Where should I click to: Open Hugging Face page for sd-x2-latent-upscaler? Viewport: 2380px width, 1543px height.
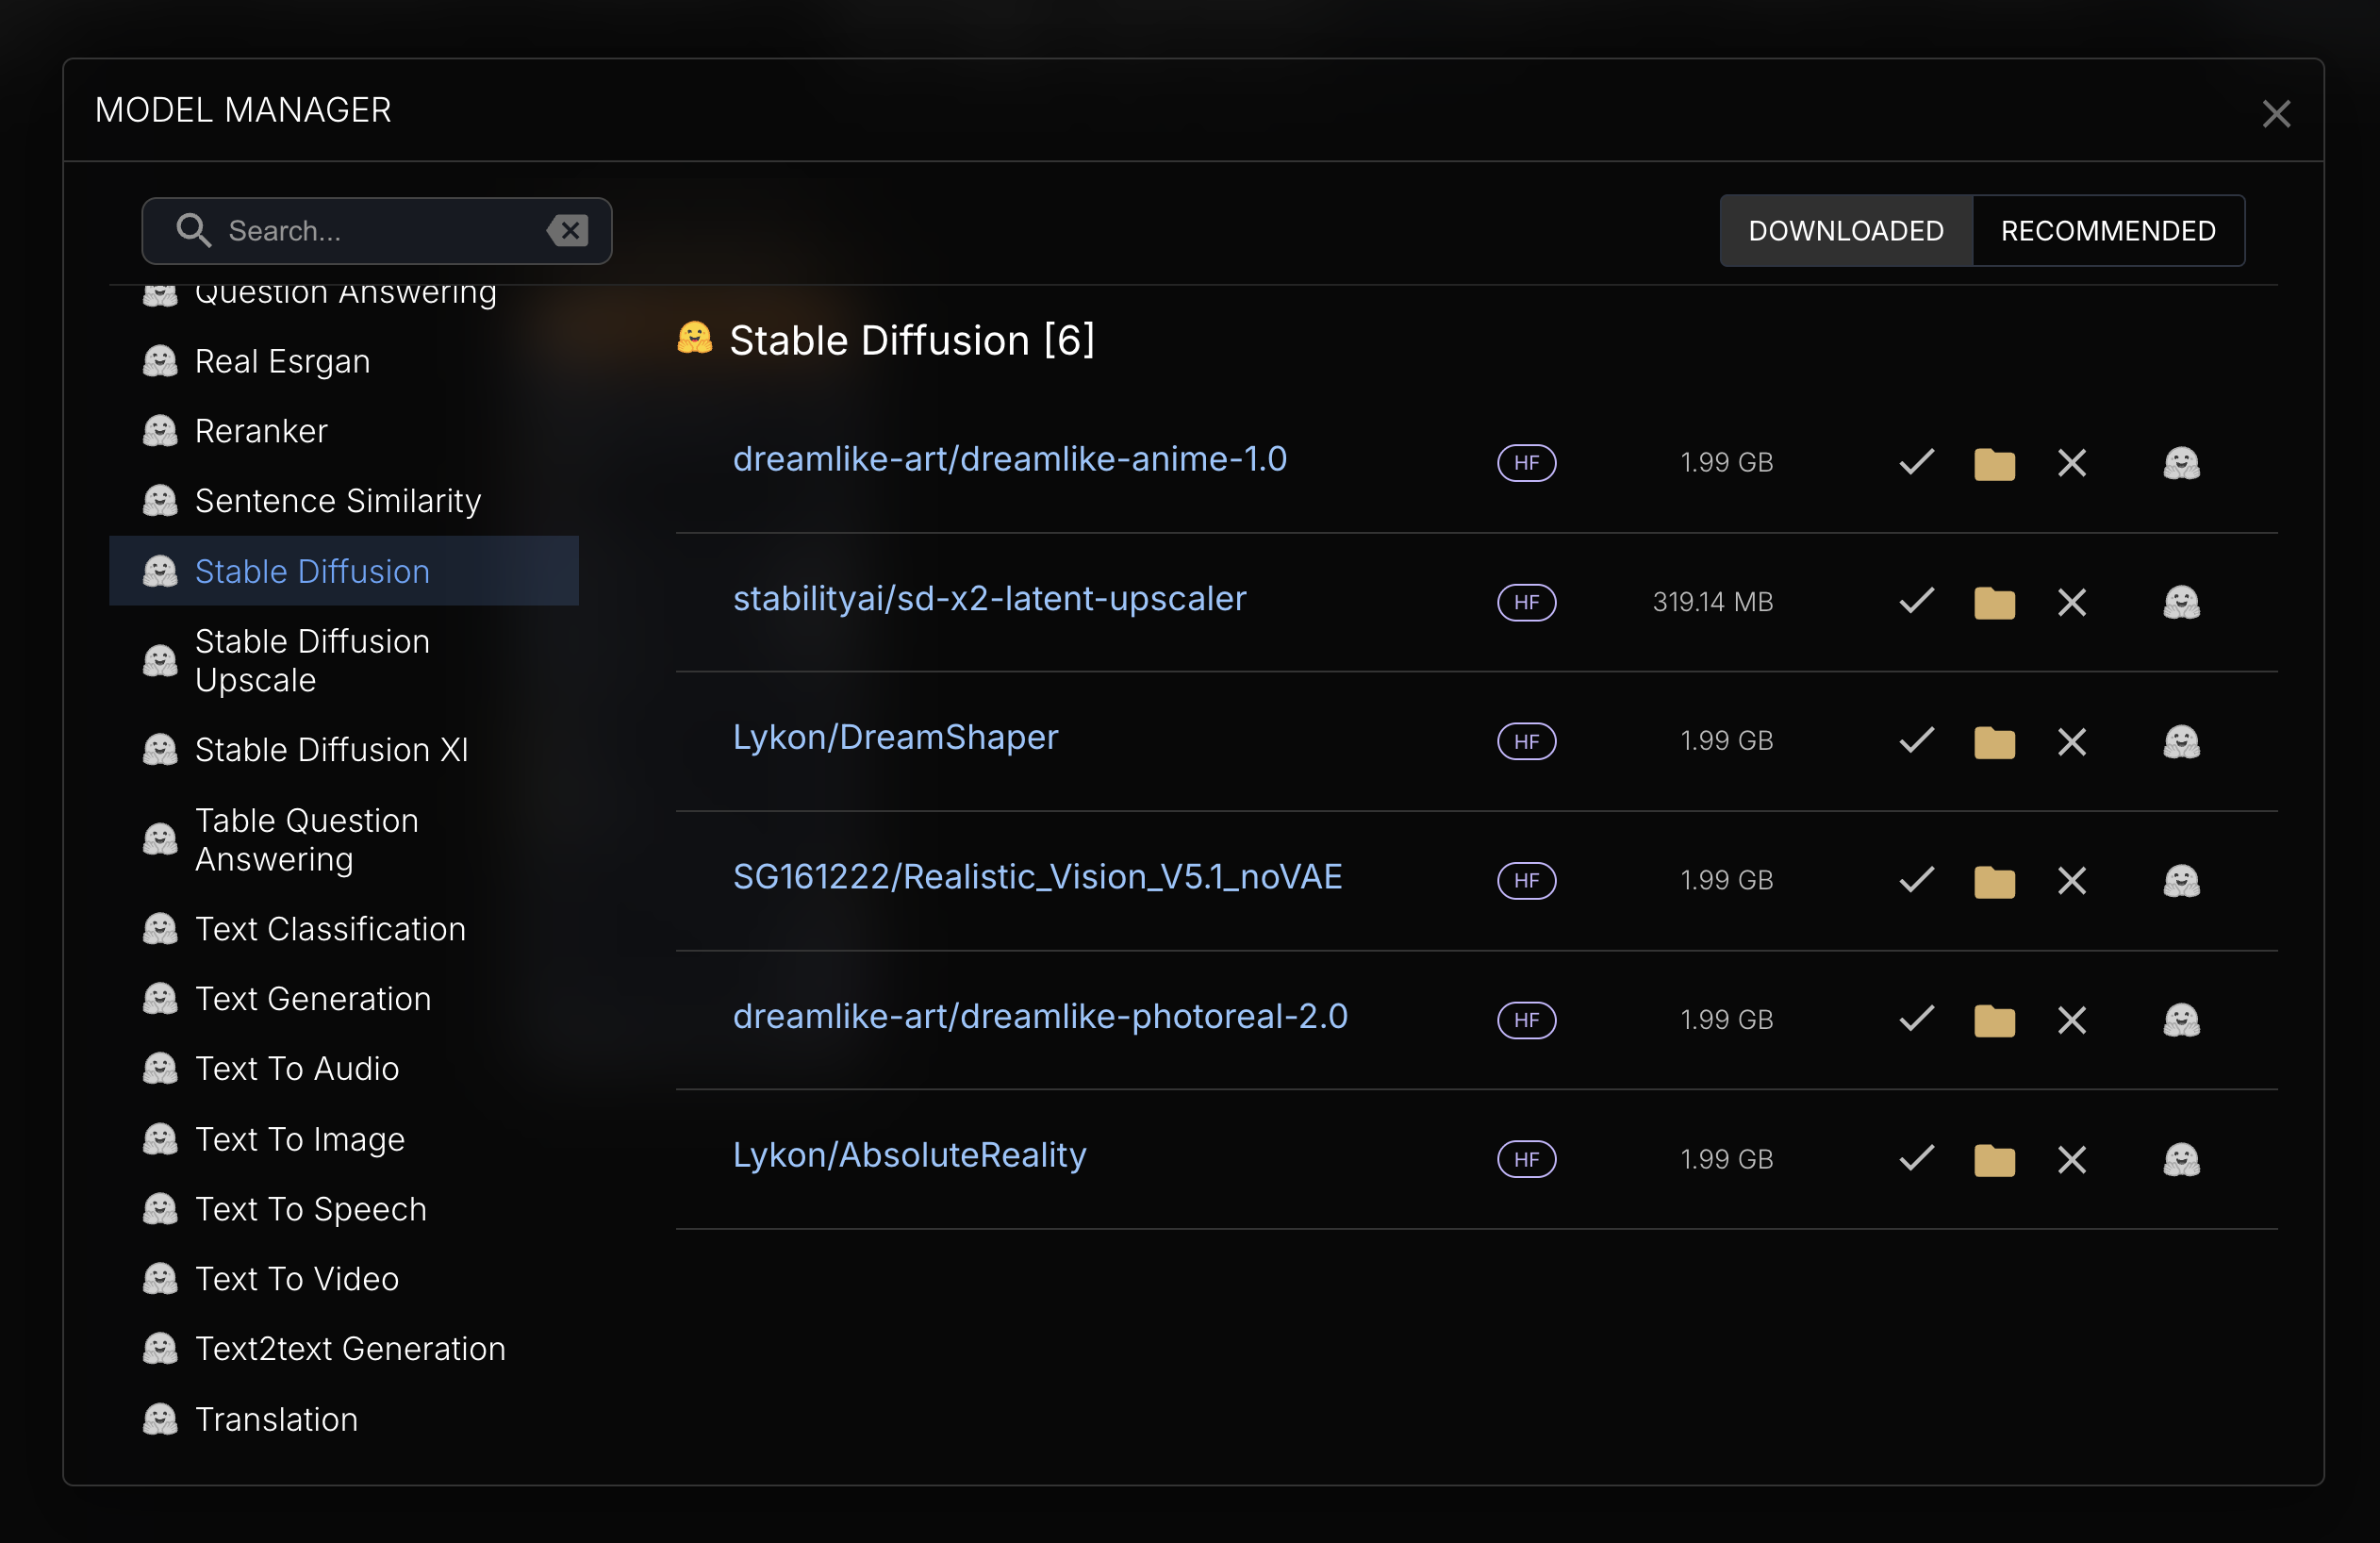2181,602
